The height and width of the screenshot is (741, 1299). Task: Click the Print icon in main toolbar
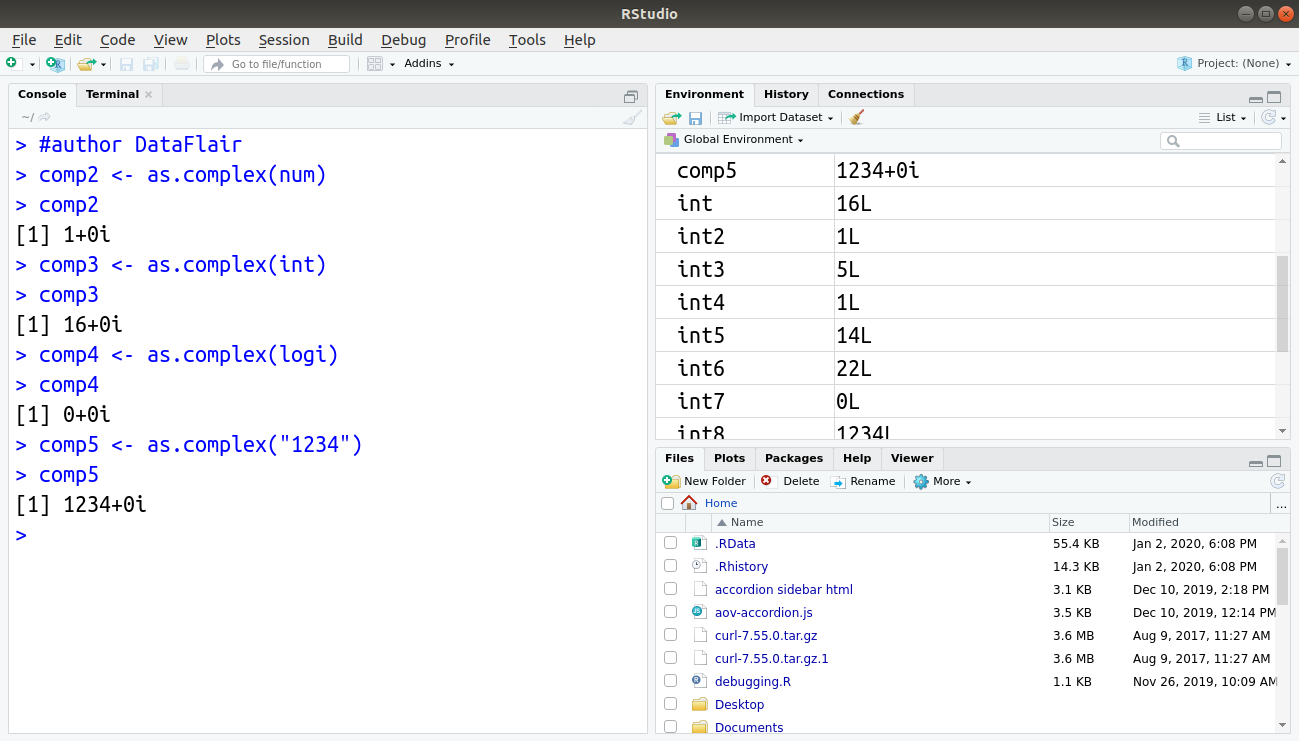pos(181,63)
